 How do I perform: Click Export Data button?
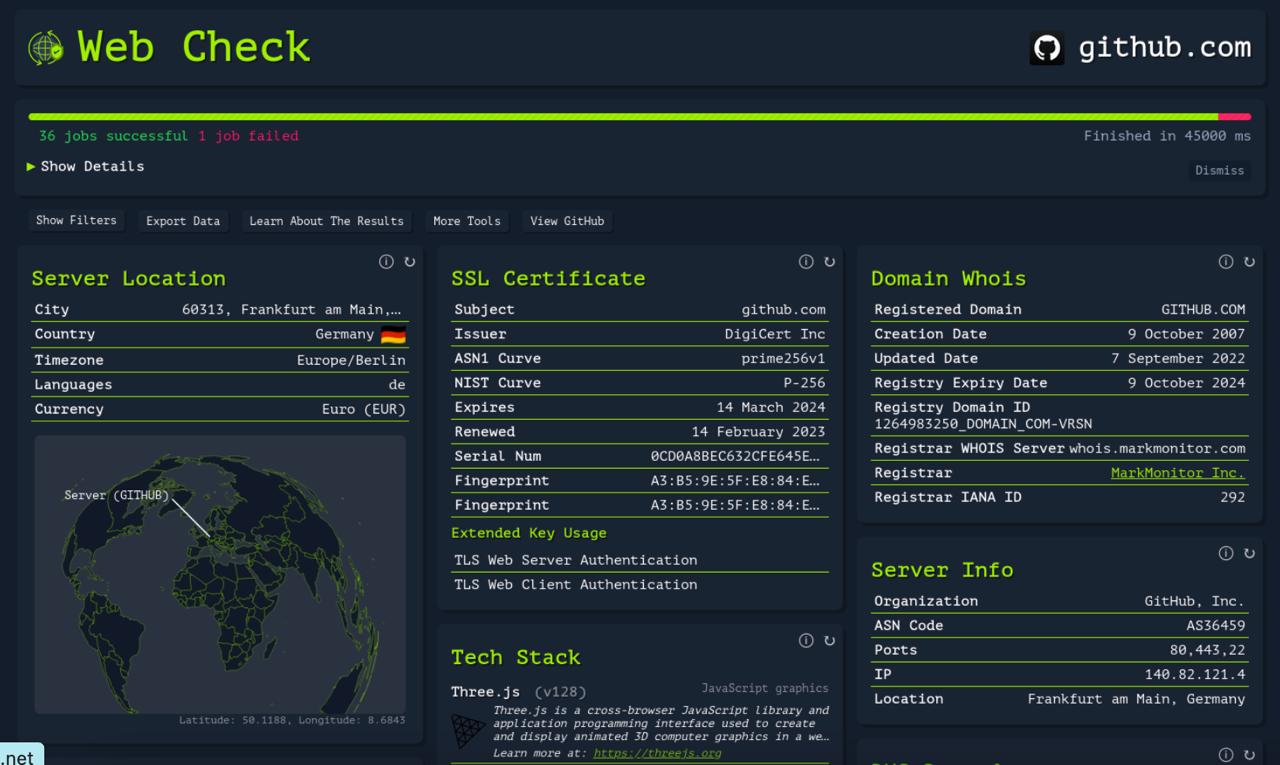(x=183, y=221)
